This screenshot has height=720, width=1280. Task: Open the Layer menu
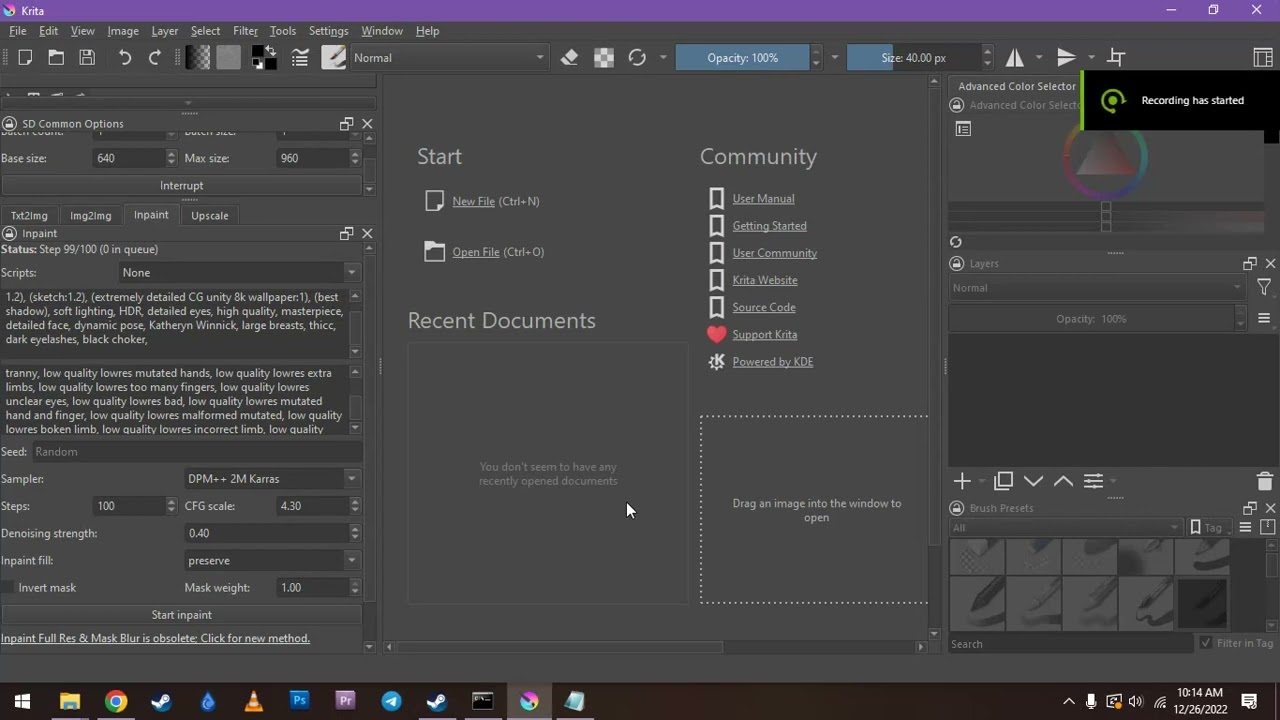(164, 31)
